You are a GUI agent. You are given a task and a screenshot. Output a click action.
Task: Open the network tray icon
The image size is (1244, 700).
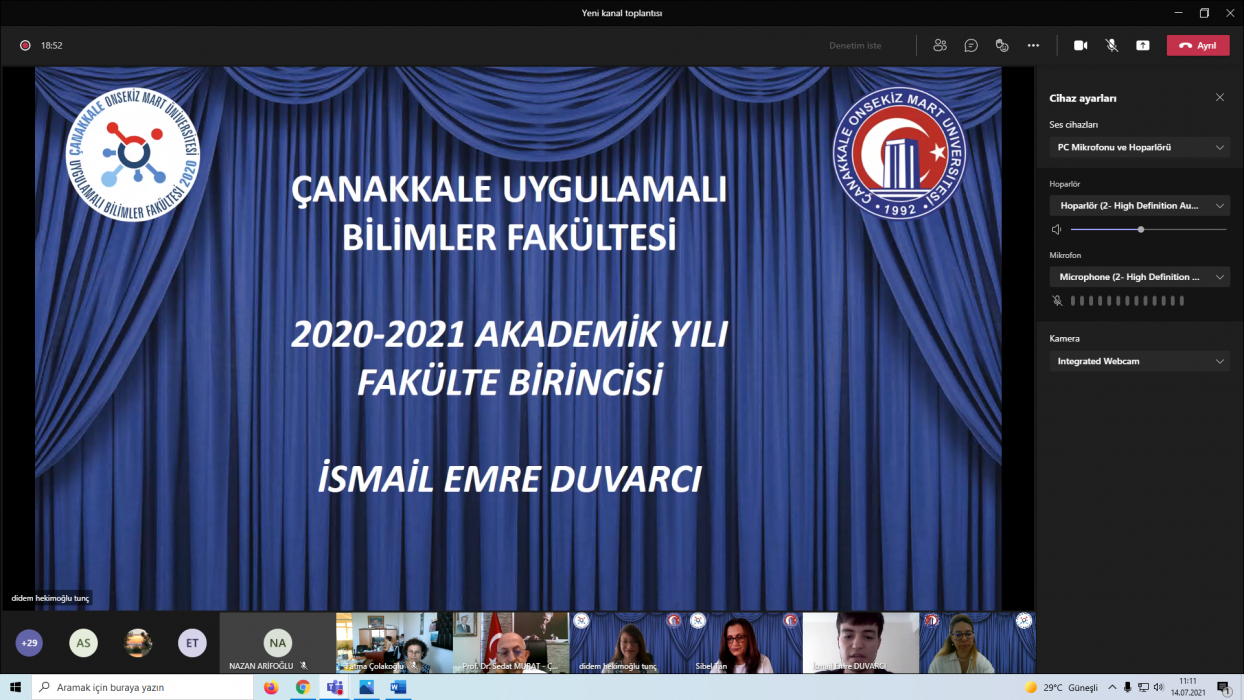[1143, 687]
